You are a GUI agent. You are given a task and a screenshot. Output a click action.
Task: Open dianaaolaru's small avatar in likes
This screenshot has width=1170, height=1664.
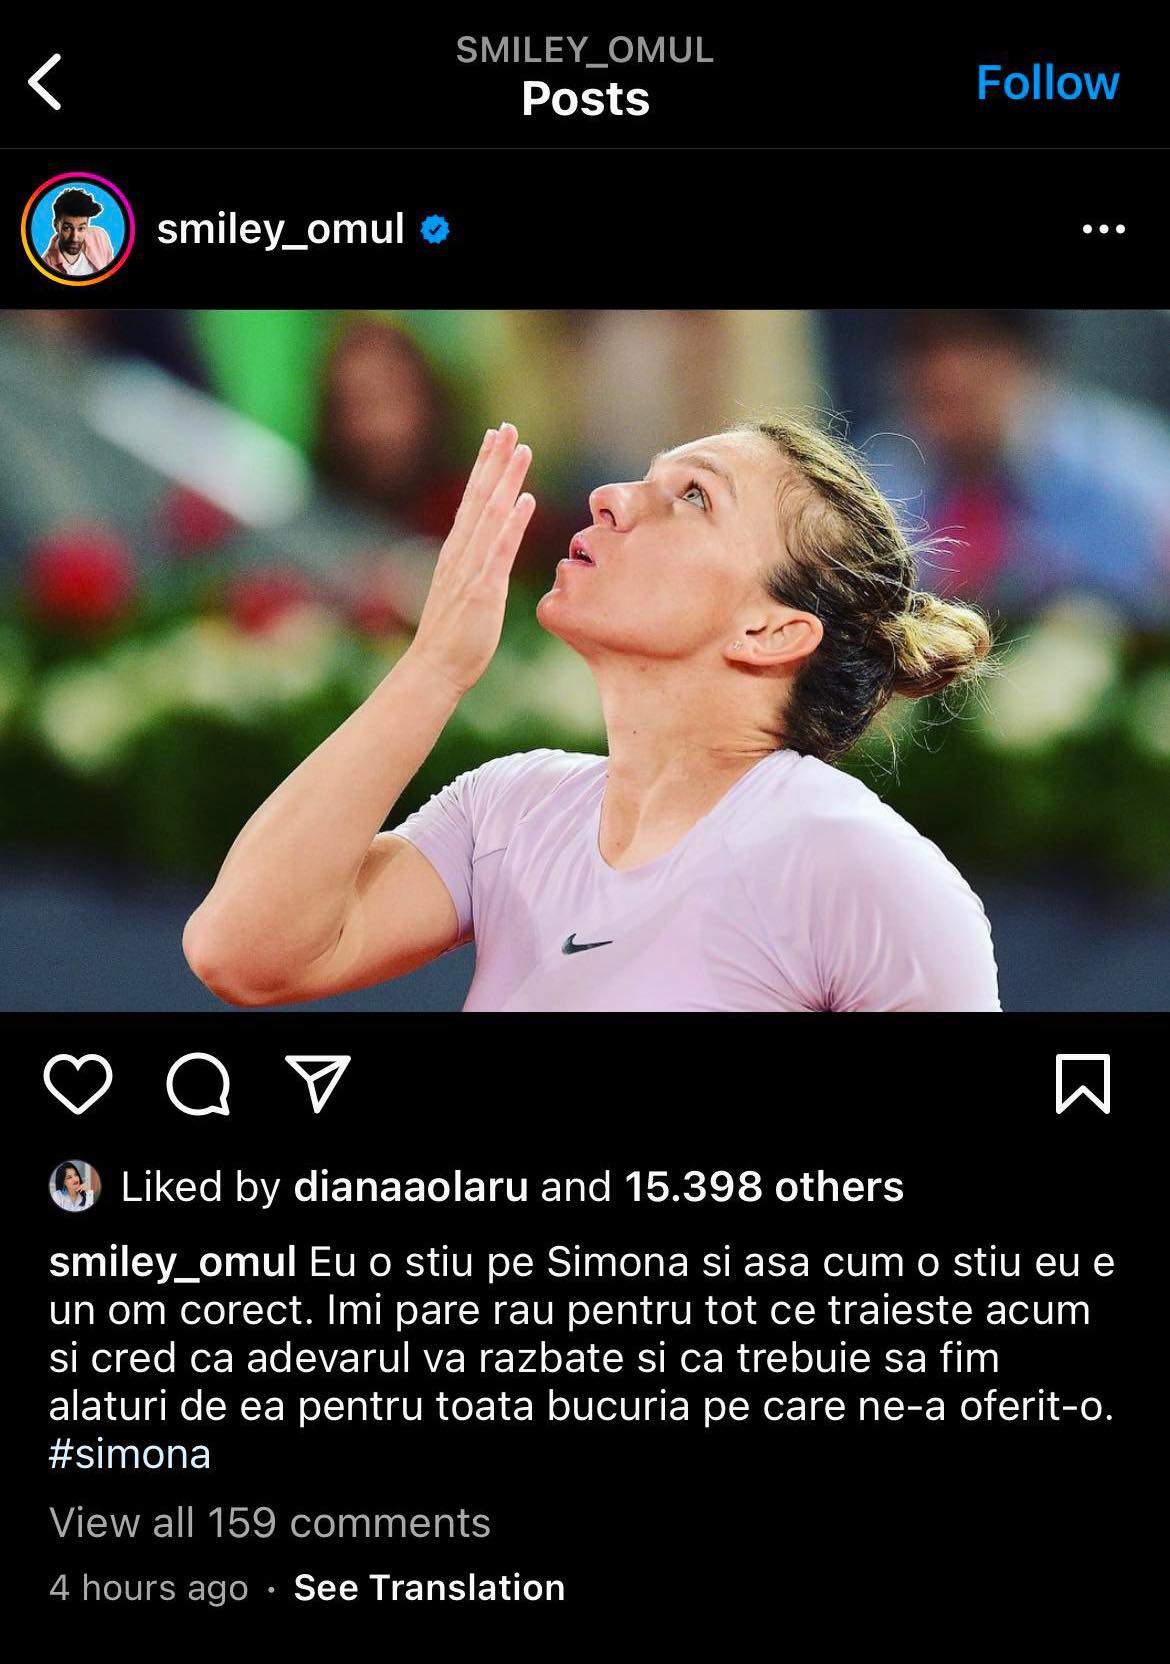pyautogui.click(x=75, y=1187)
